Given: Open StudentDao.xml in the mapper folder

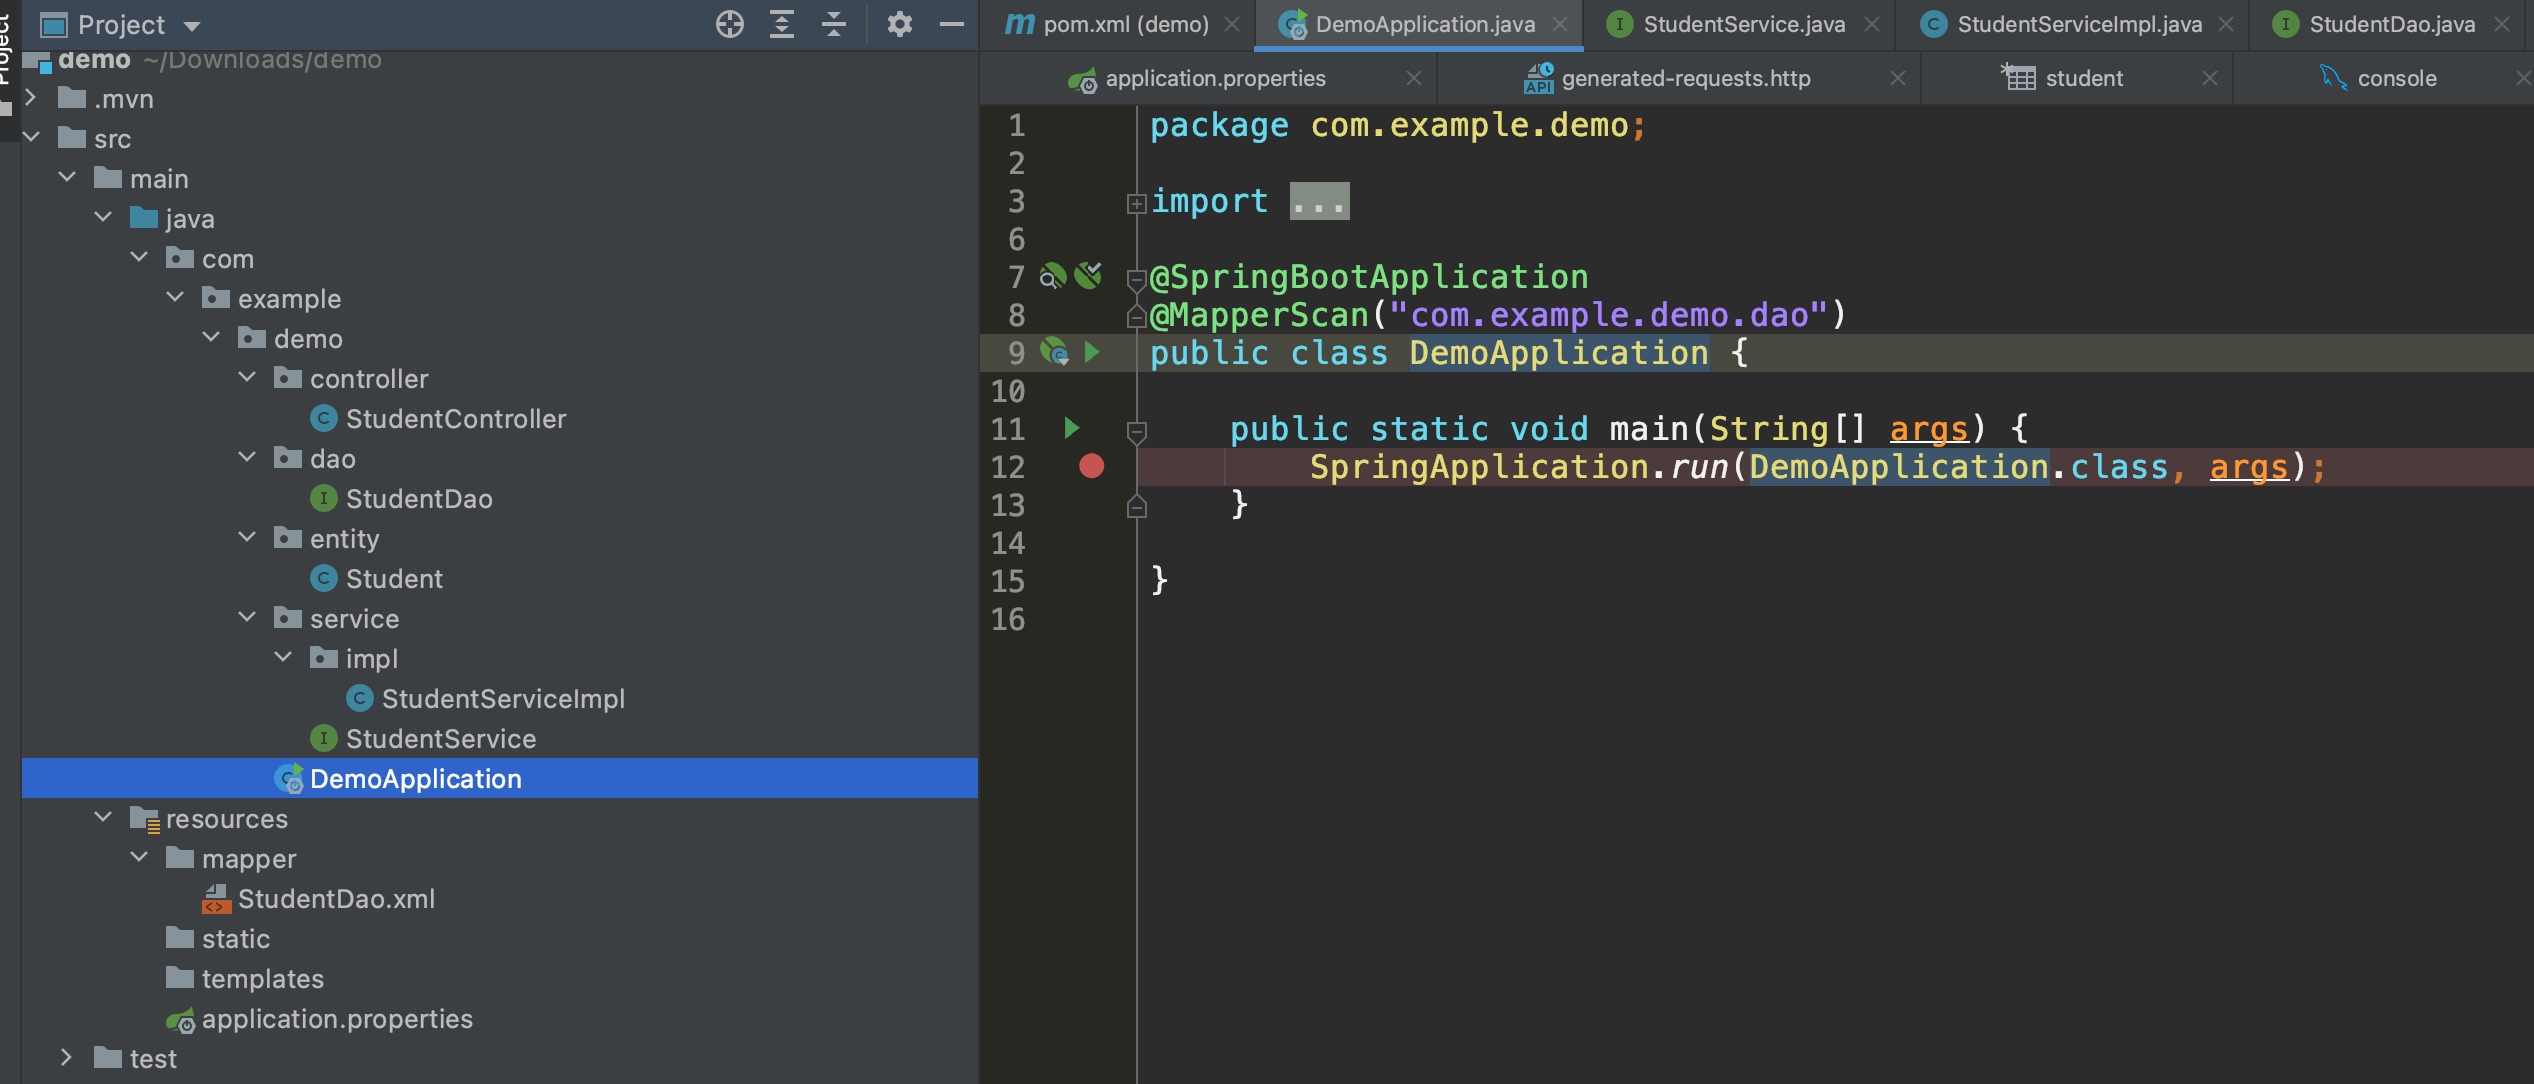Looking at the screenshot, I should pos(336,899).
